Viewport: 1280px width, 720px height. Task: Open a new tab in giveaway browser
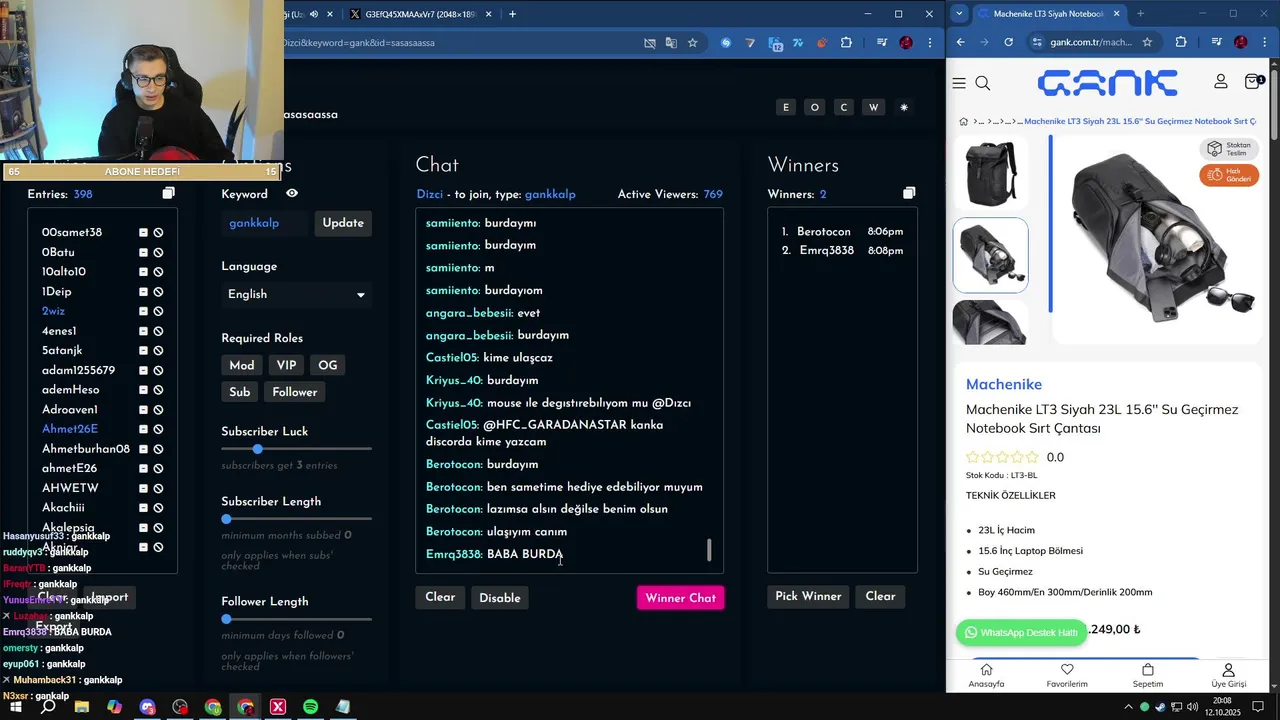[512, 14]
